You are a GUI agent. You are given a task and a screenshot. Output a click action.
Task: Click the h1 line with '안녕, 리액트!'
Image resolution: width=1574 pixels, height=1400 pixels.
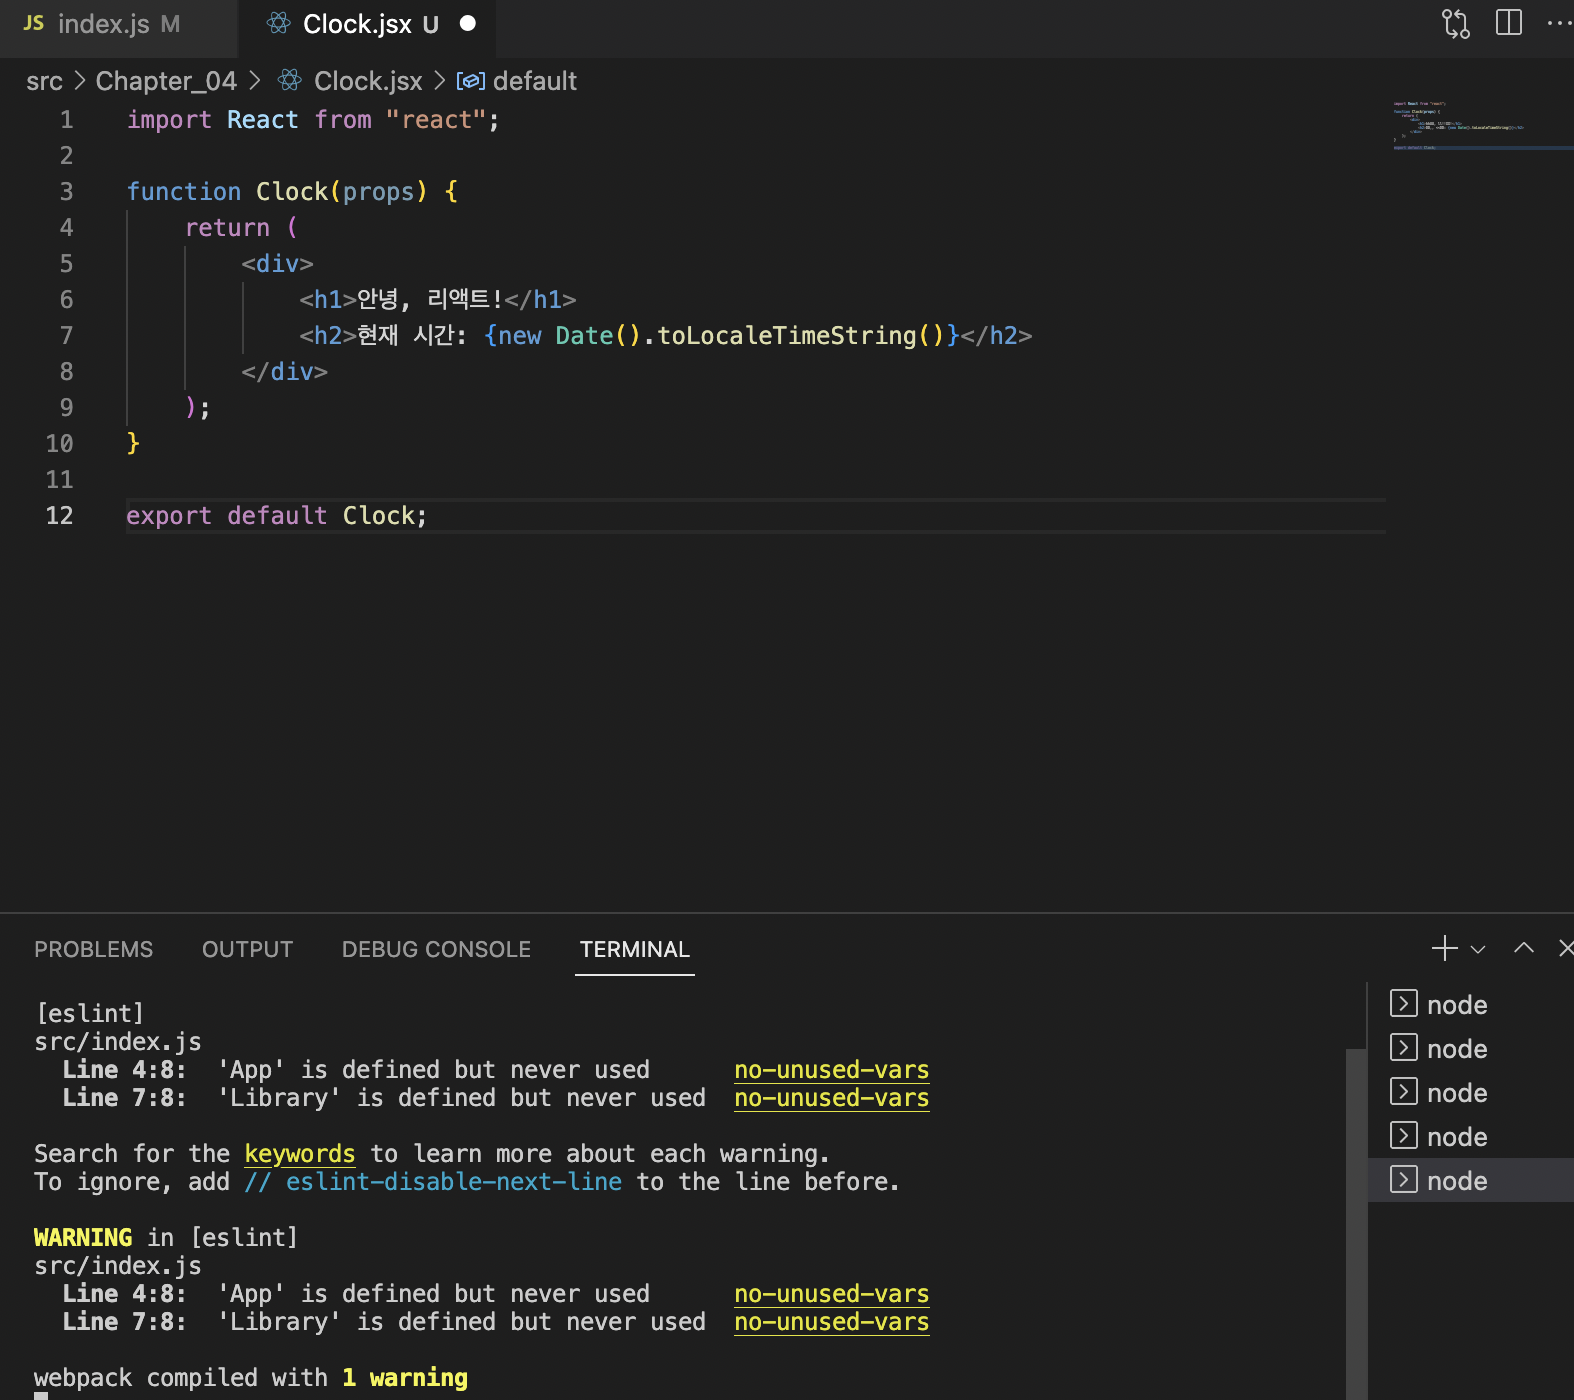pos(437,300)
